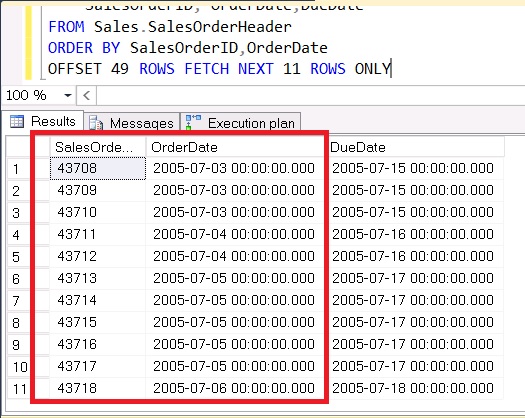Select cell 43713
The width and height of the screenshot is (525, 418).
tap(97, 278)
